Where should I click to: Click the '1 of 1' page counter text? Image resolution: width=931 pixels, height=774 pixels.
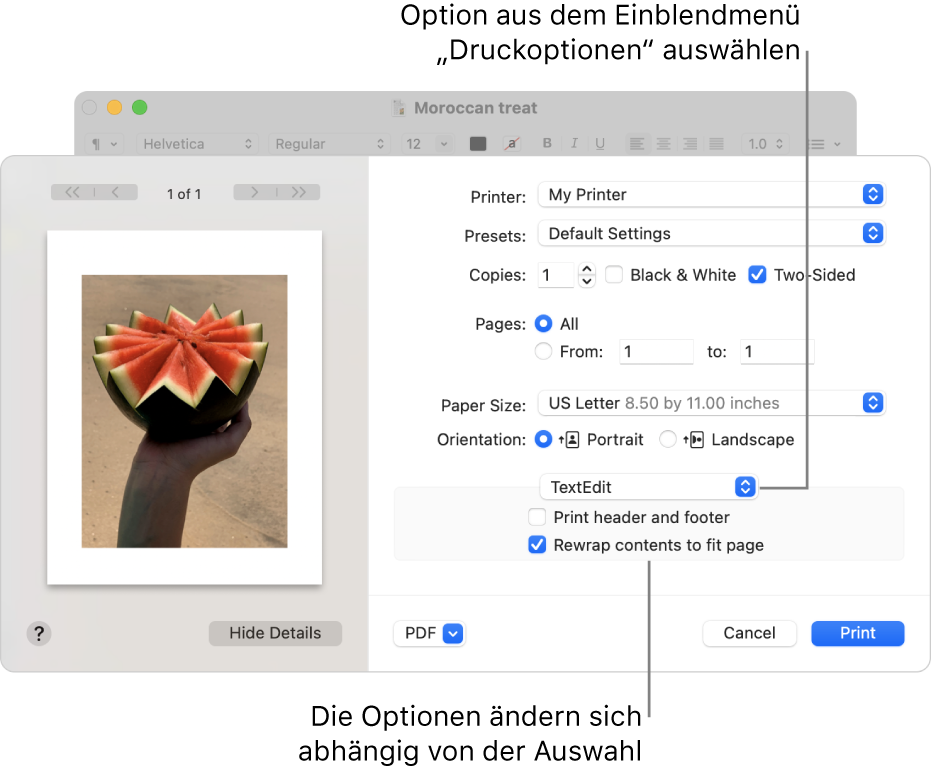(184, 194)
